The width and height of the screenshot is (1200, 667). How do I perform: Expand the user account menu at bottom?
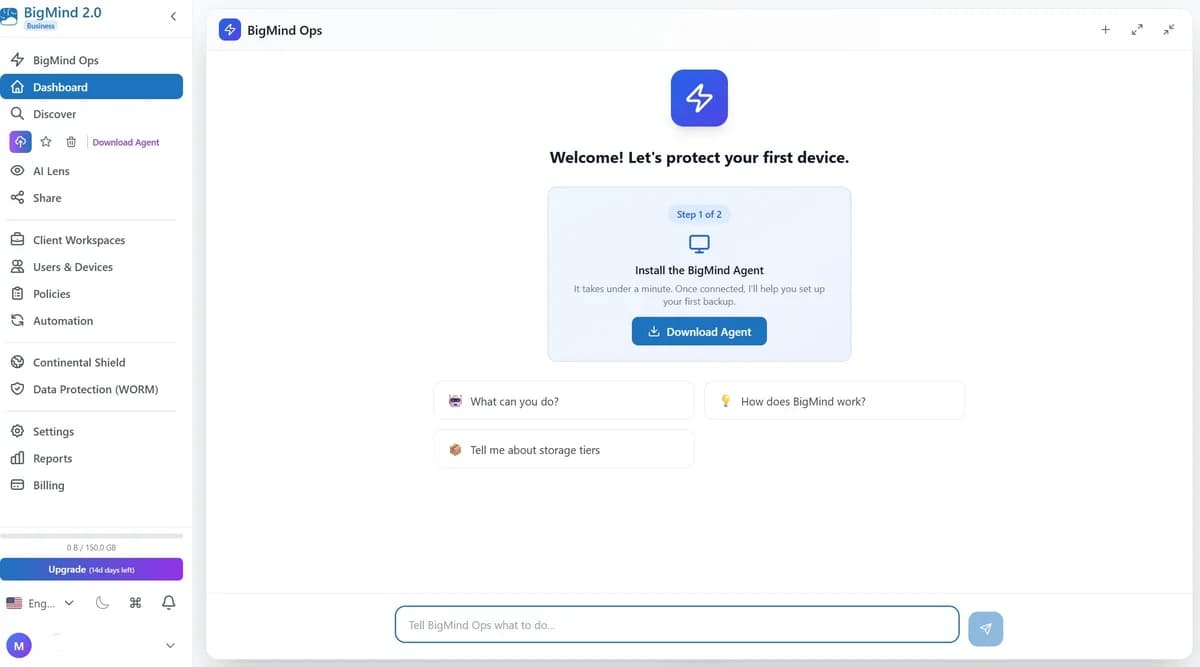pyautogui.click(x=170, y=645)
